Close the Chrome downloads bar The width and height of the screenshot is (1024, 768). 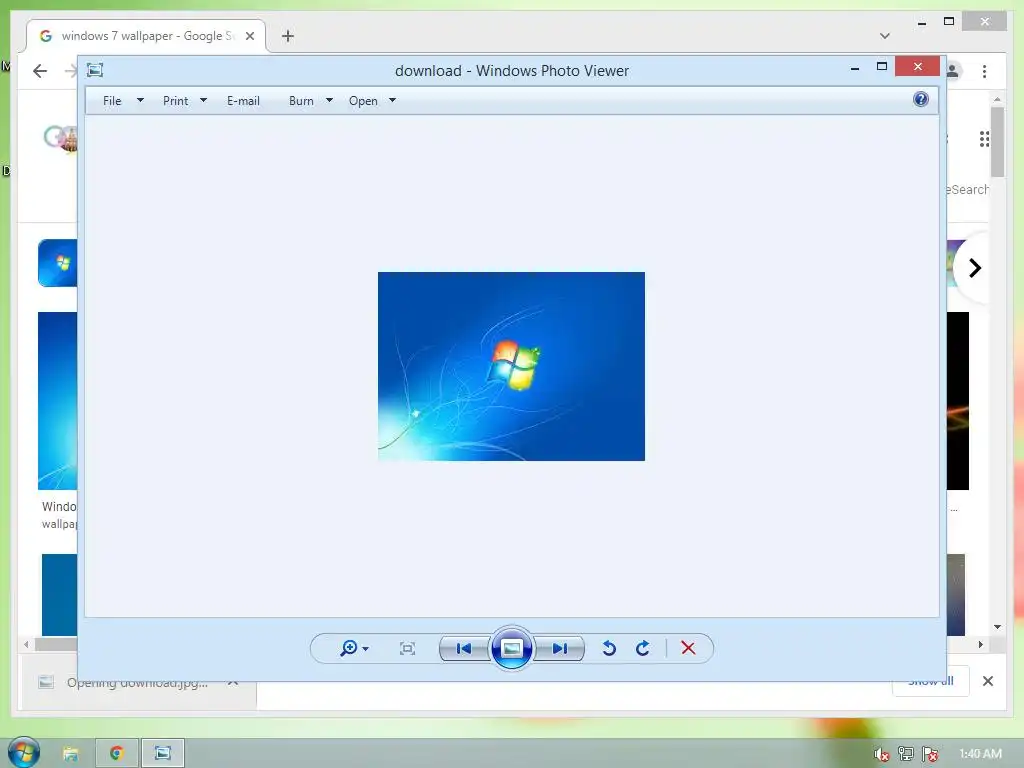[988, 681]
